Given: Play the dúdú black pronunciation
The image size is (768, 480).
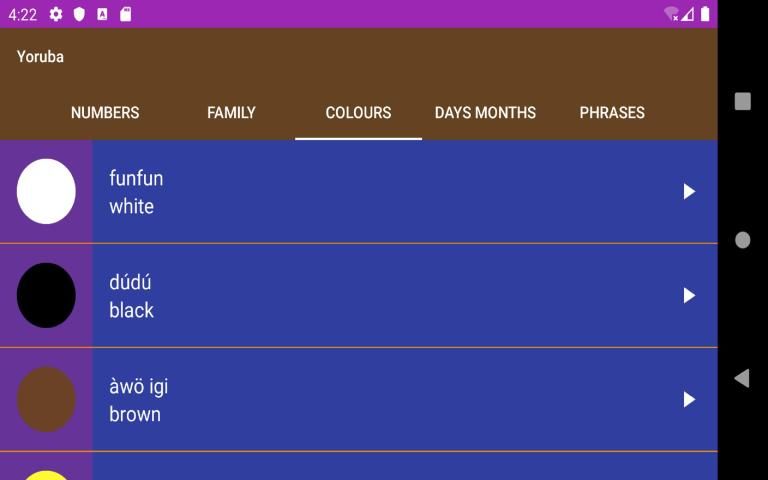Looking at the screenshot, I should [689, 295].
